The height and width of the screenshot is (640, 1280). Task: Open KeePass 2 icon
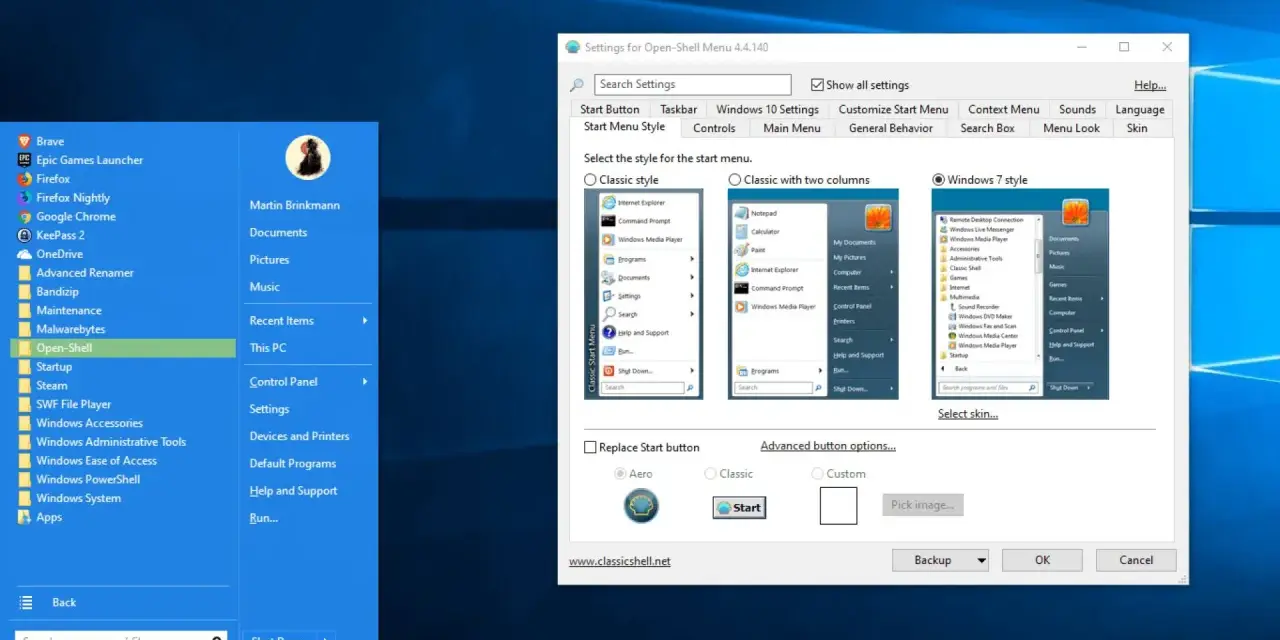[25, 235]
